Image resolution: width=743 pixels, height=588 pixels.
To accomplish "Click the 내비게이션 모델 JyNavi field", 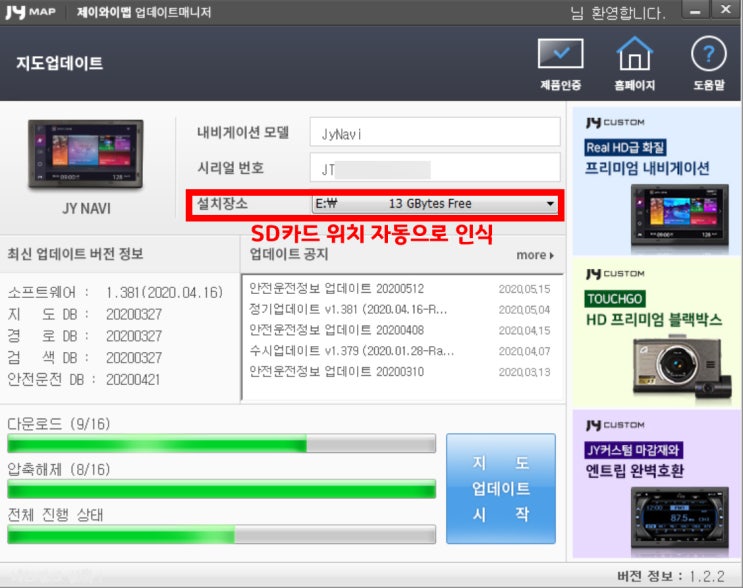I will (435, 132).
